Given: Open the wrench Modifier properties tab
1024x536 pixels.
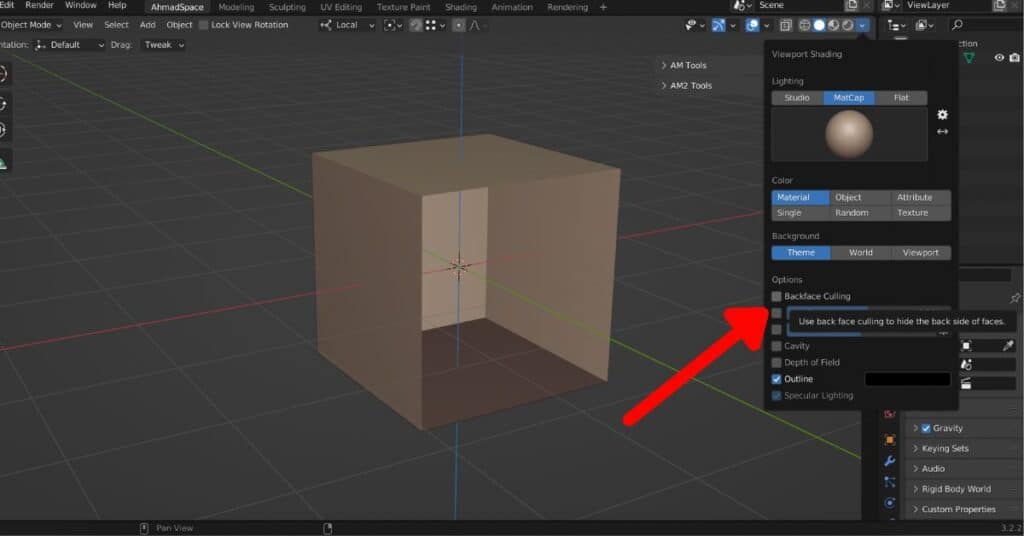Looking at the screenshot, I should 889,461.
